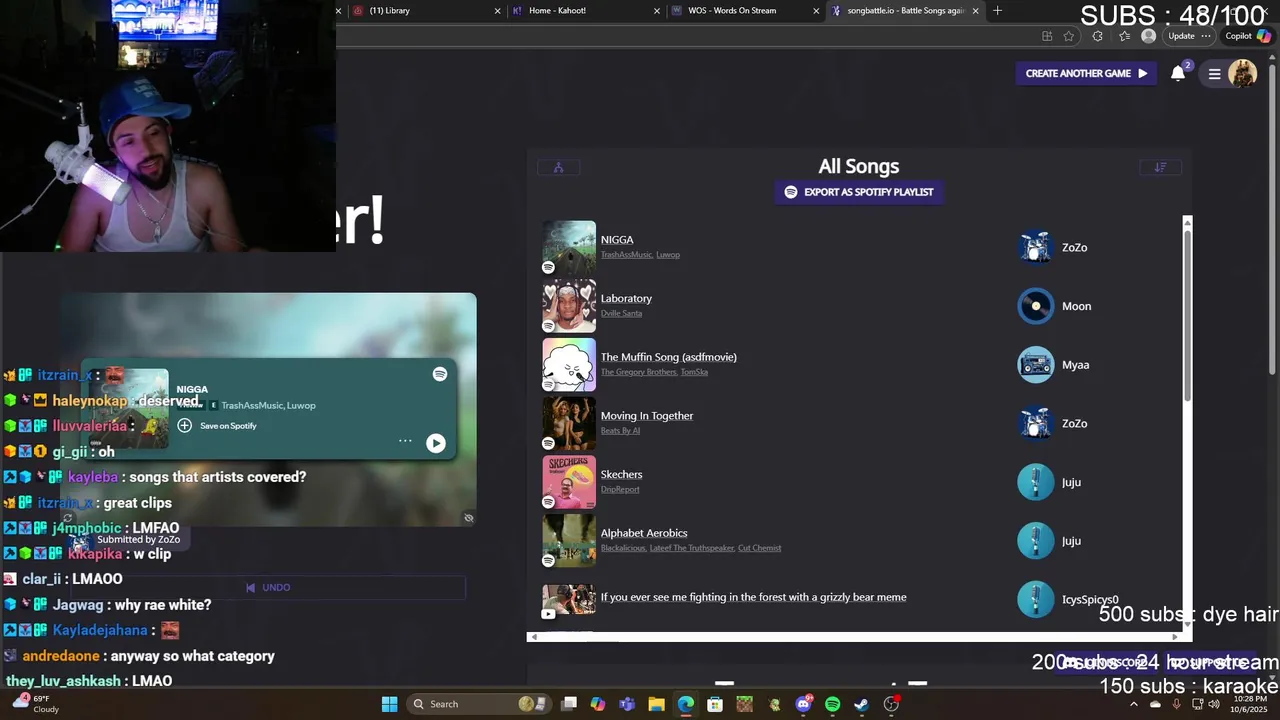Click the Create Another Game button
Viewport: 1280px width, 720px height.
(x=1085, y=73)
